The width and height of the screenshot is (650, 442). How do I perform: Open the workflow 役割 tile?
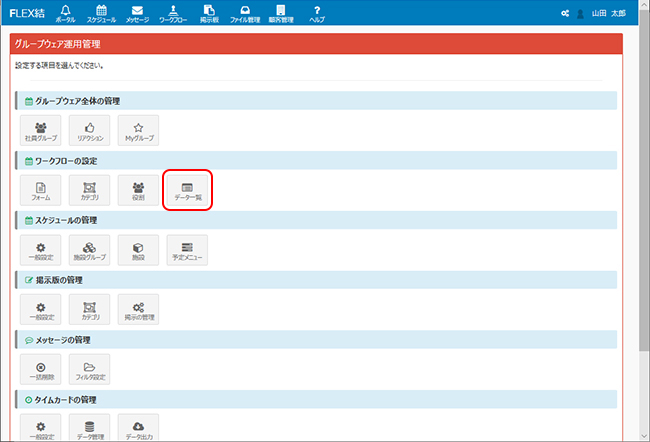click(138, 190)
